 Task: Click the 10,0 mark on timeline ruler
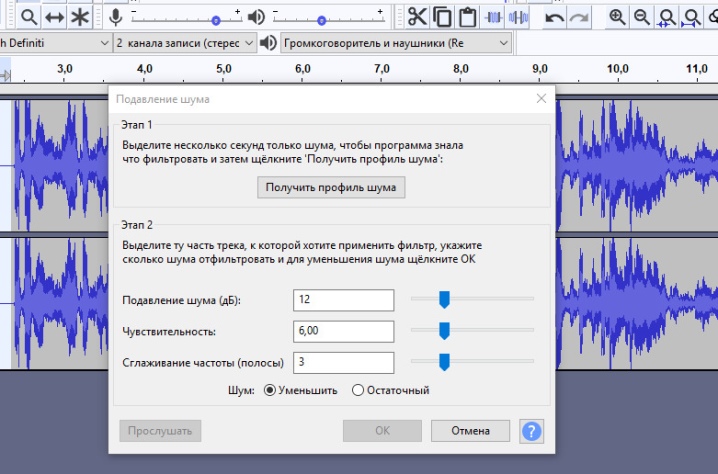click(617, 69)
